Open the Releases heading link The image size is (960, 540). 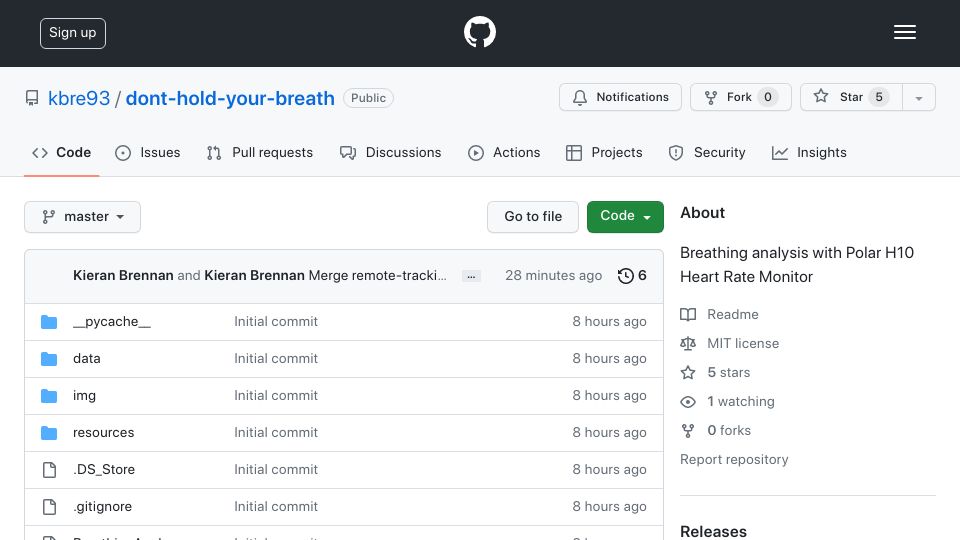(x=713, y=531)
